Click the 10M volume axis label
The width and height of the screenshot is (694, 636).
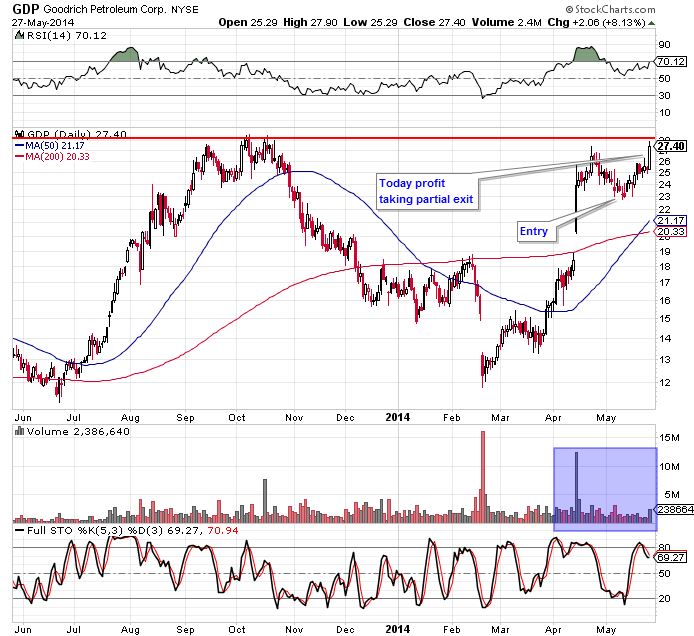coord(669,466)
